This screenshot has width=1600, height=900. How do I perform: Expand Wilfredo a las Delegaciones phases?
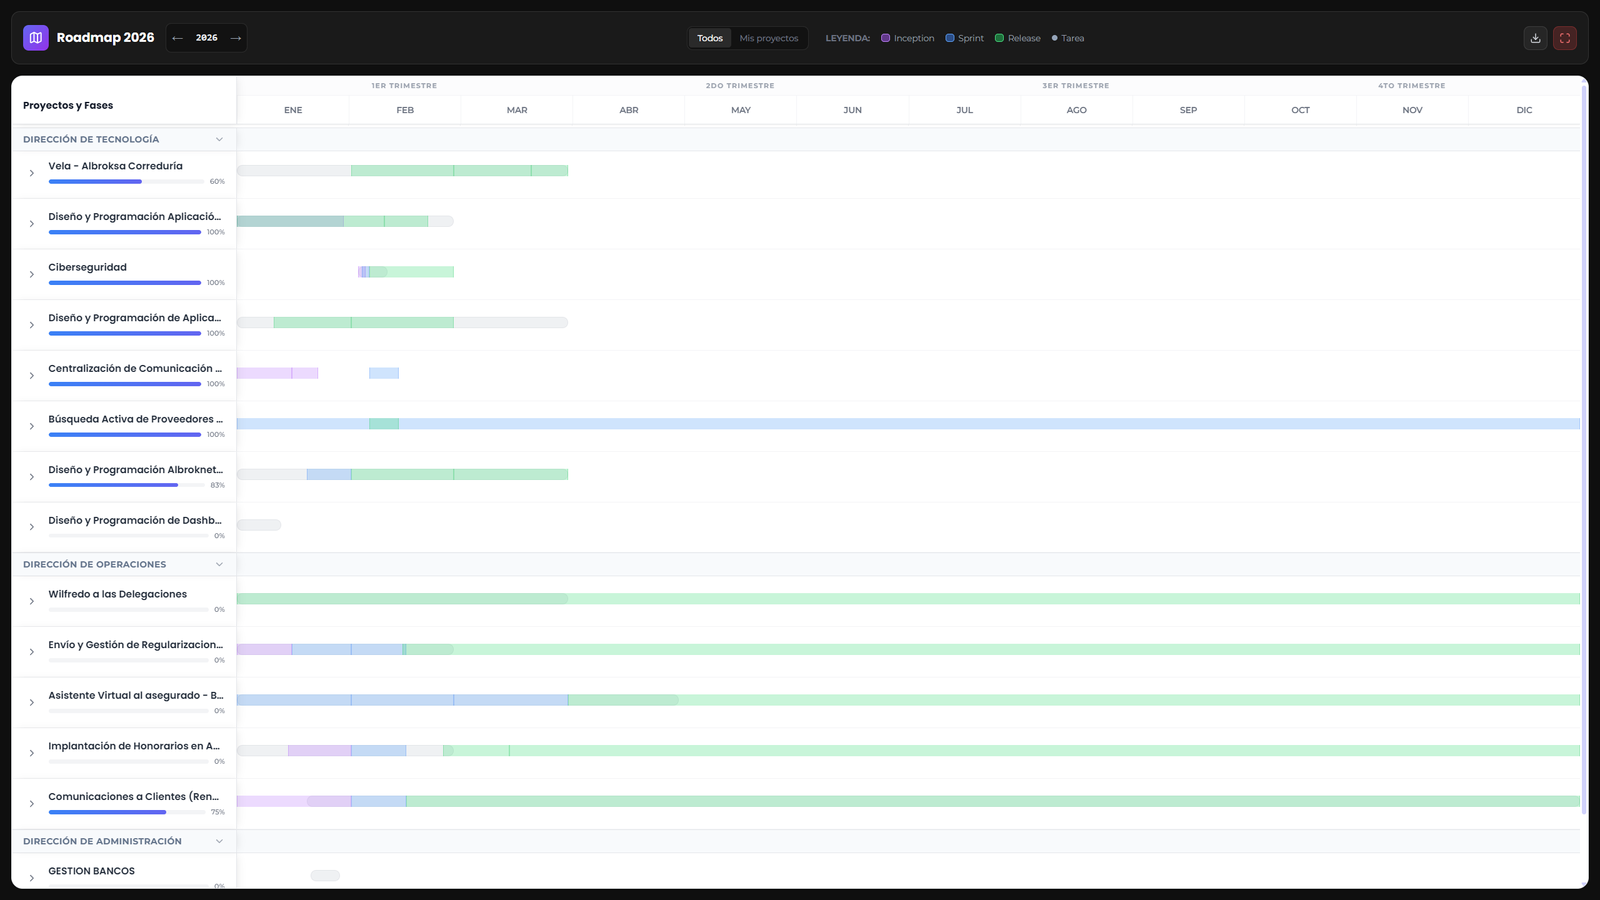click(x=32, y=601)
